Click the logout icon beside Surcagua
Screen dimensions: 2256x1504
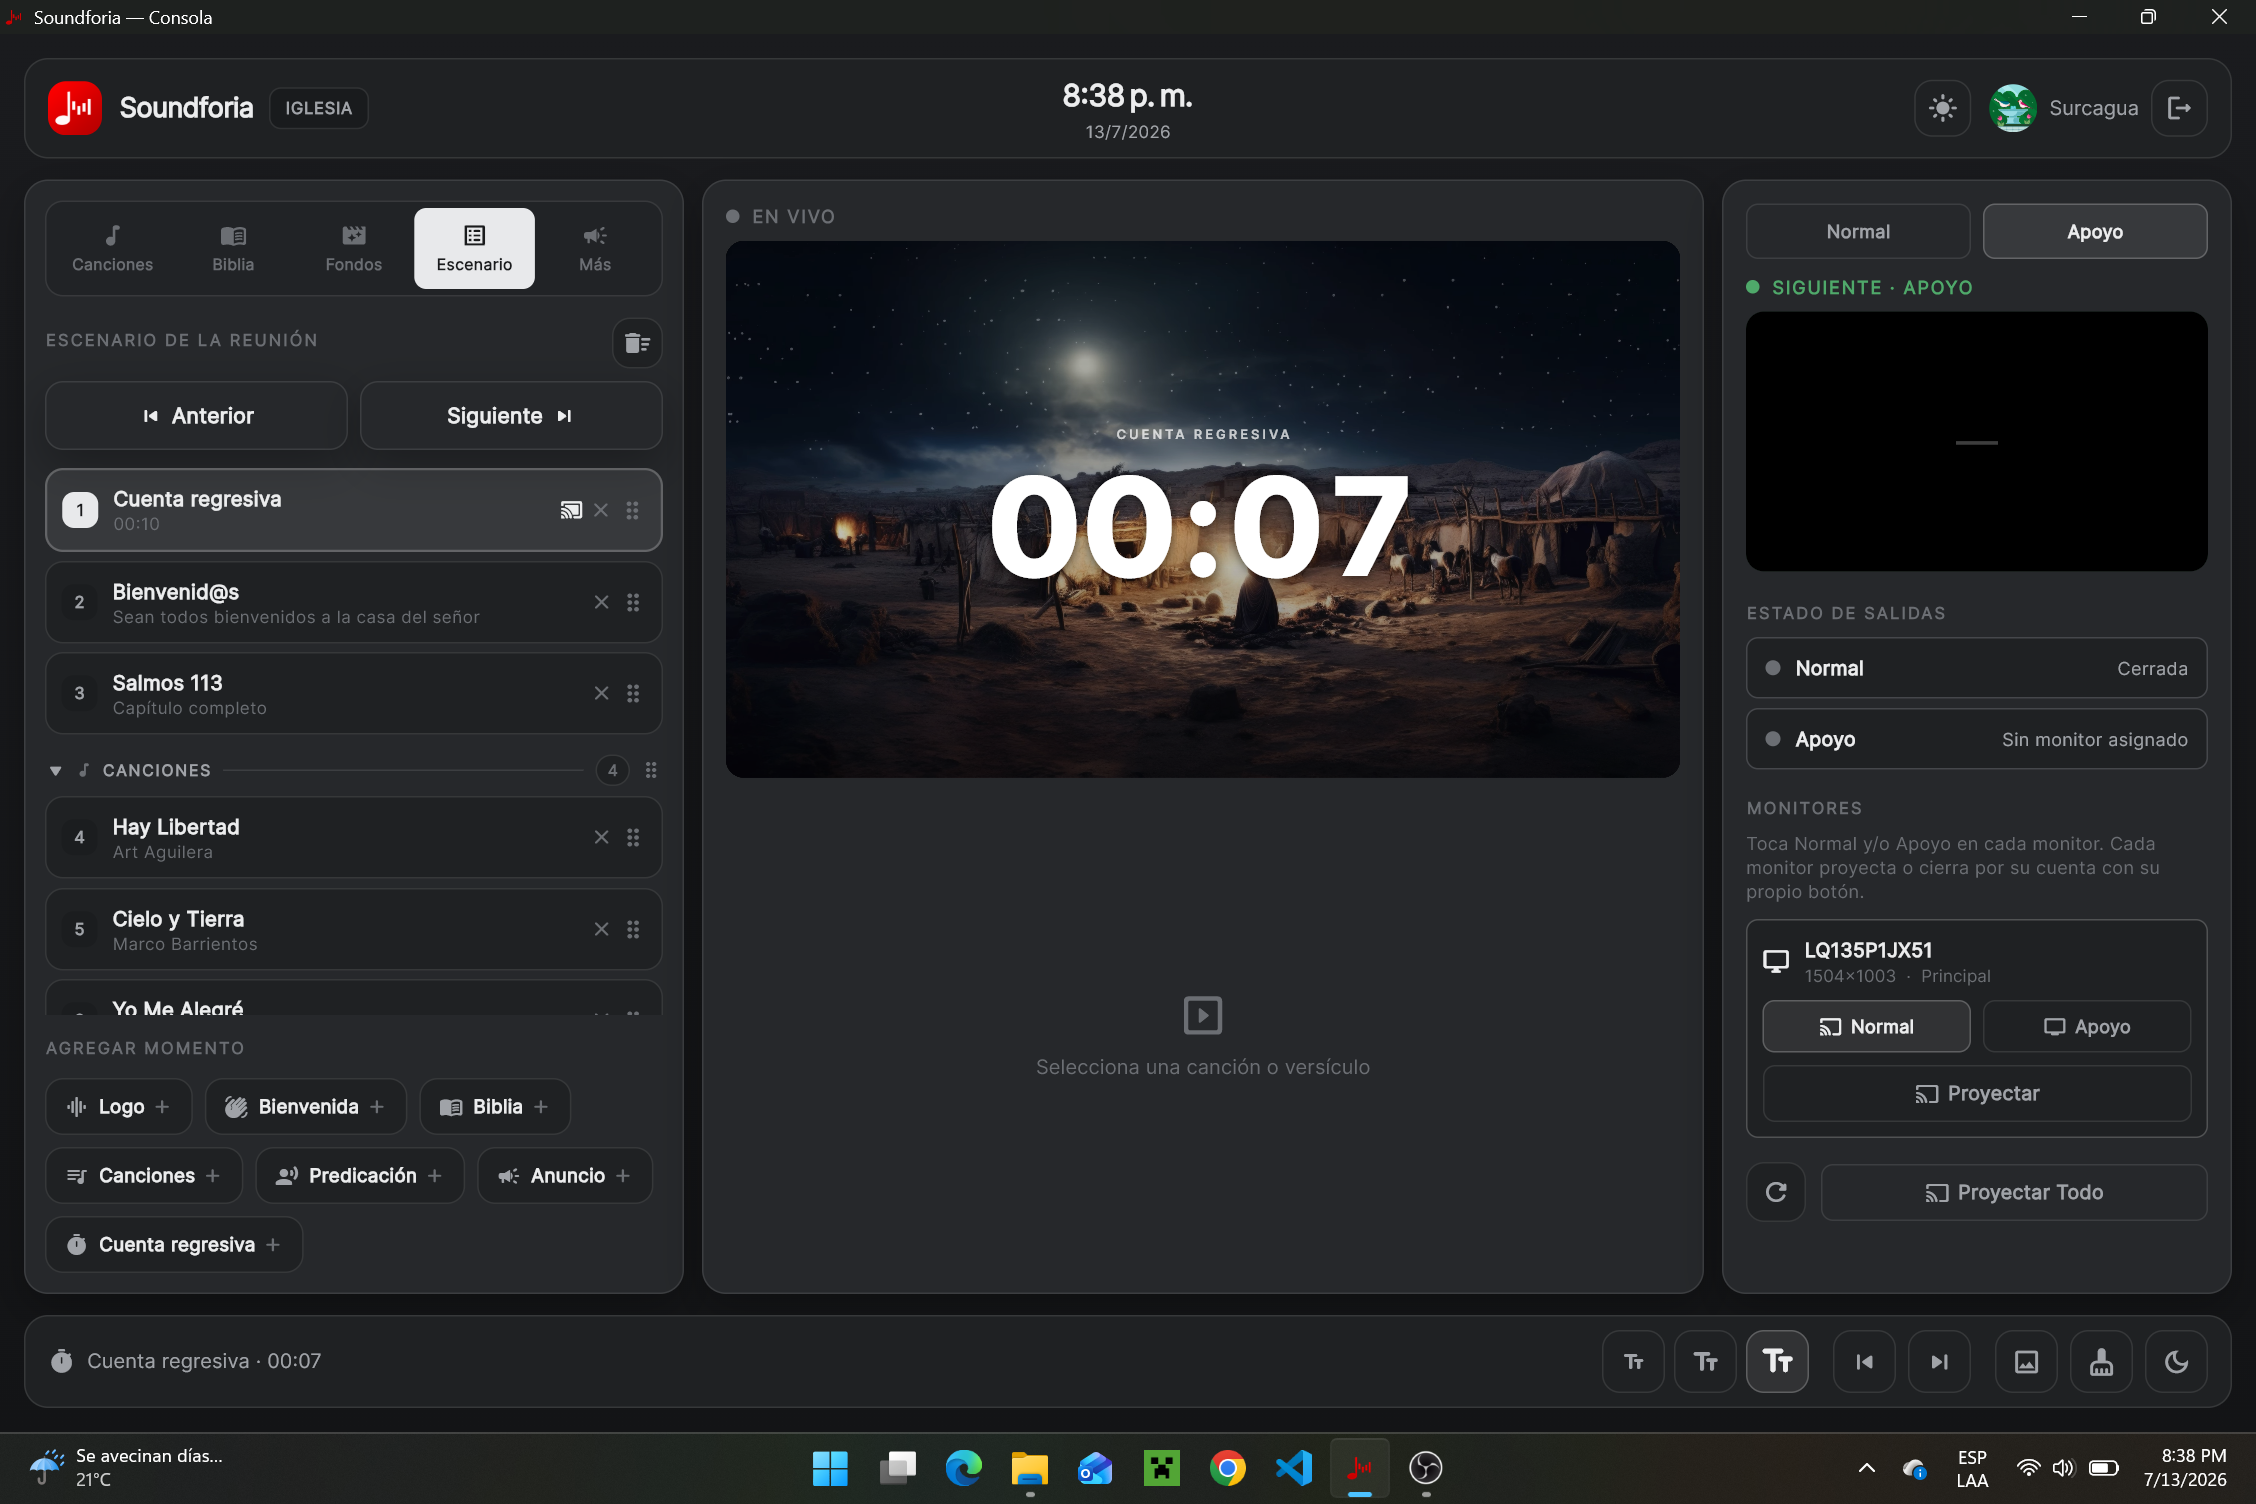tap(2179, 108)
